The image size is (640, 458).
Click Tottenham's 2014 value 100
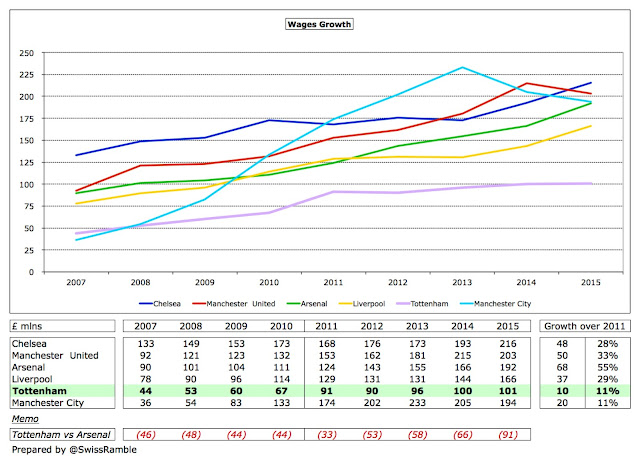462,391
